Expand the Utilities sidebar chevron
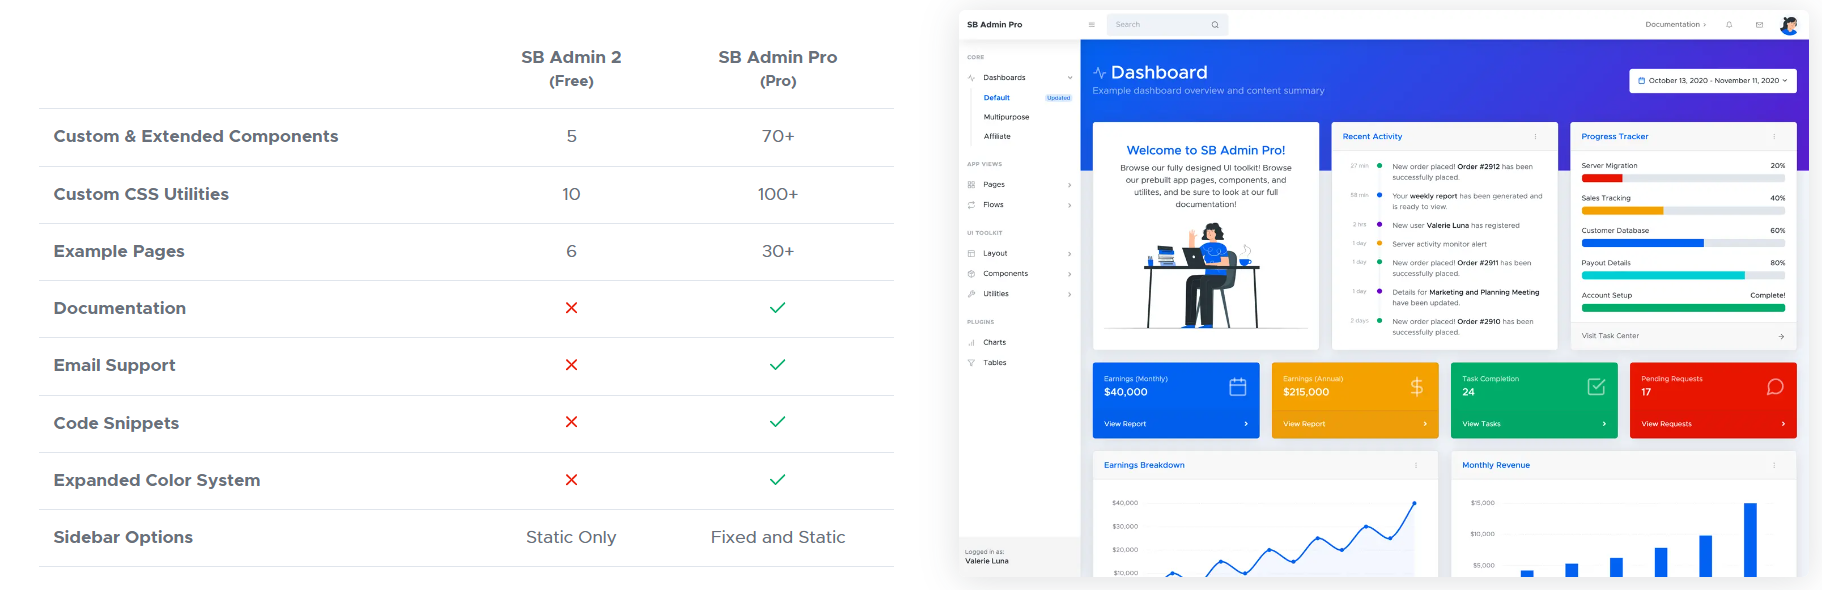Image resolution: width=1822 pixels, height=590 pixels. pyautogui.click(x=1069, y=294)
